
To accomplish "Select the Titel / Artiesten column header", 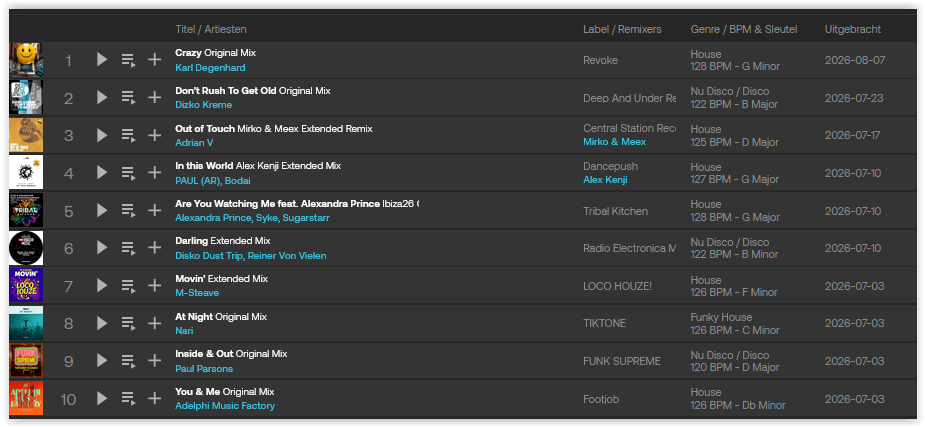I will 211,29.
